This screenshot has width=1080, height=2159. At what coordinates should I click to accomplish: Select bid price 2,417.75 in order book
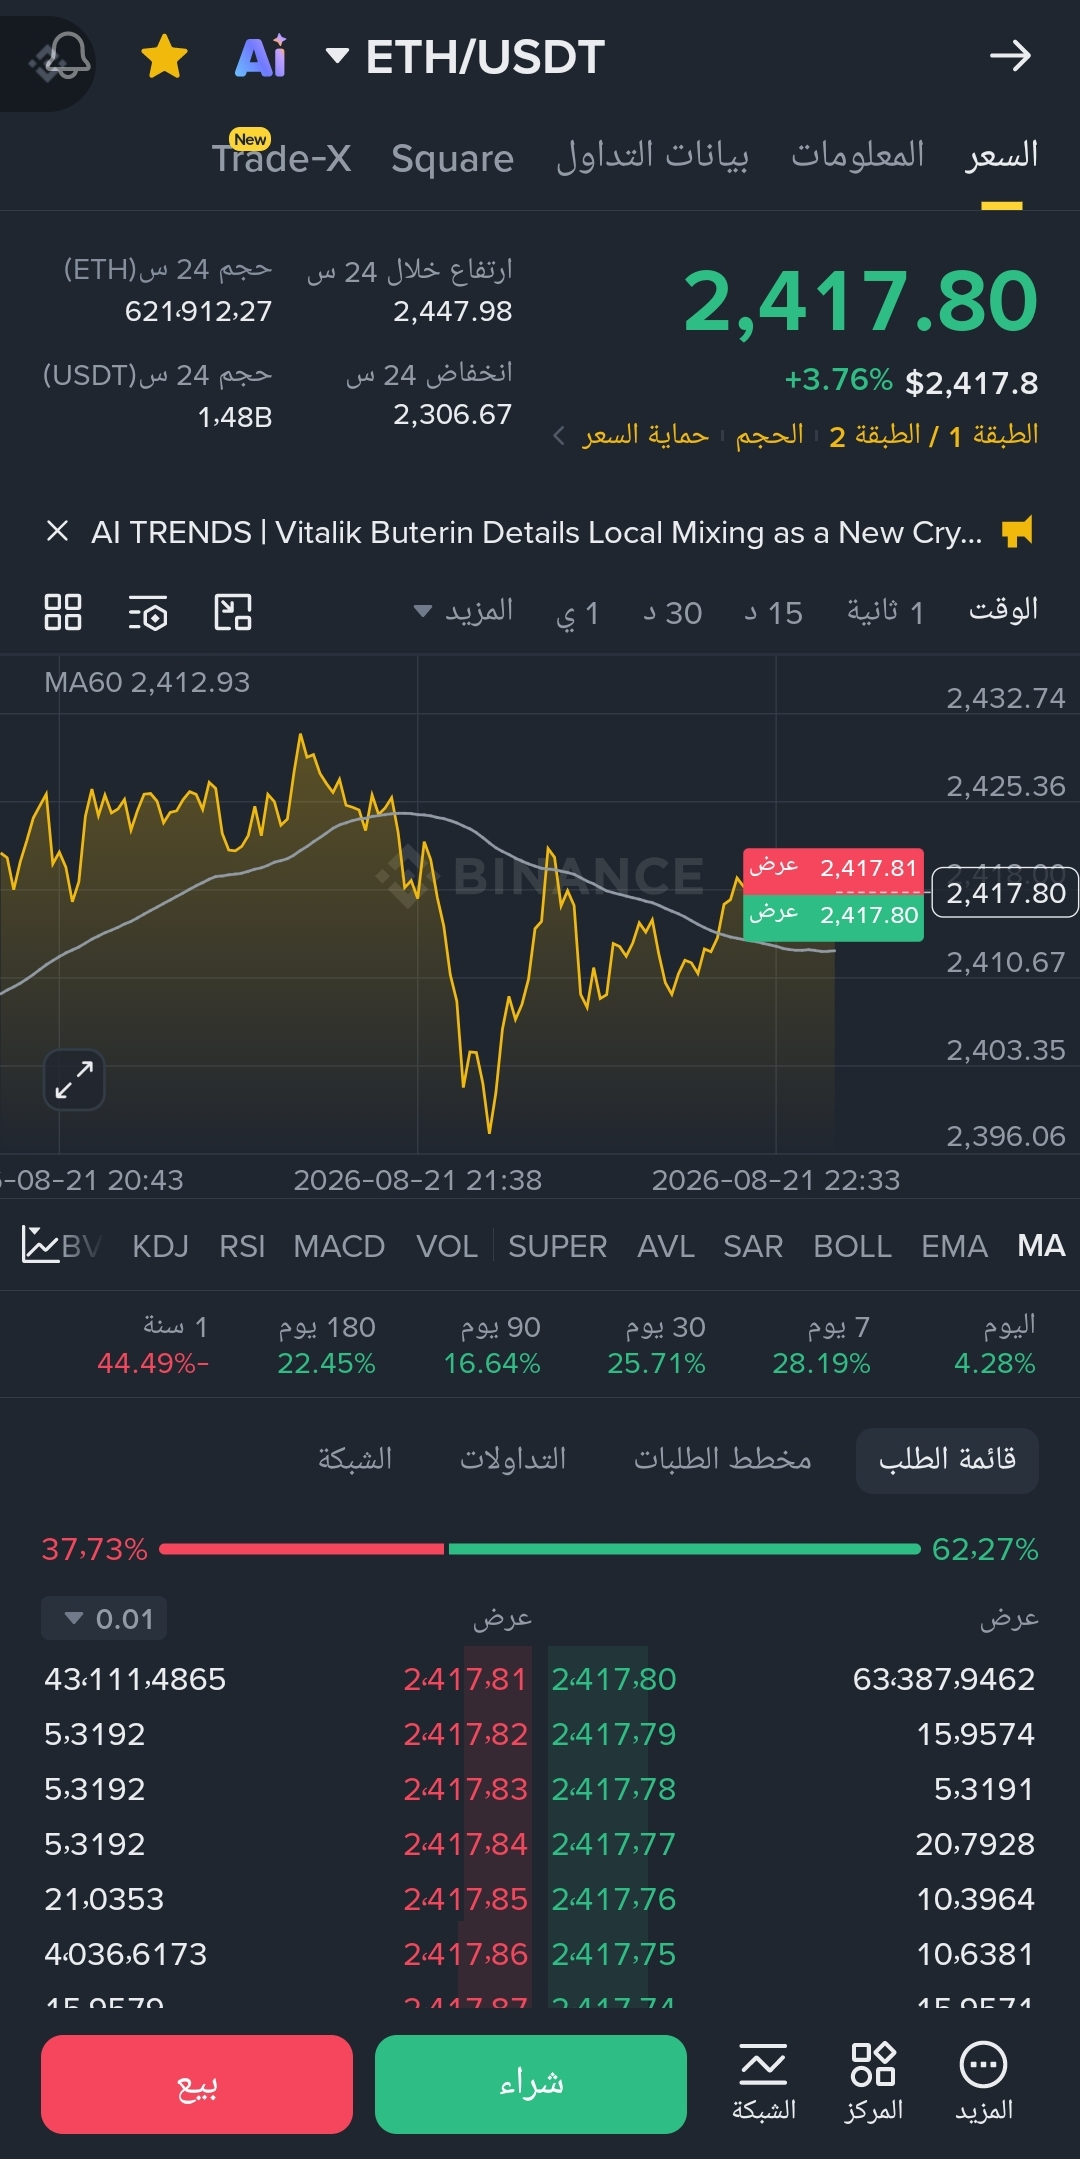(x=614, y=1954)
